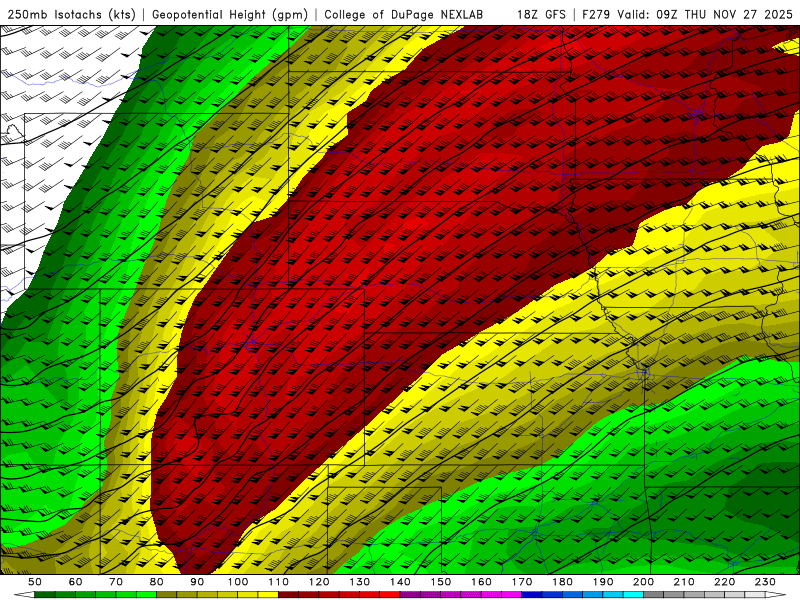Click the bright yellow swatch just left of 110

(x=268, y=594)
